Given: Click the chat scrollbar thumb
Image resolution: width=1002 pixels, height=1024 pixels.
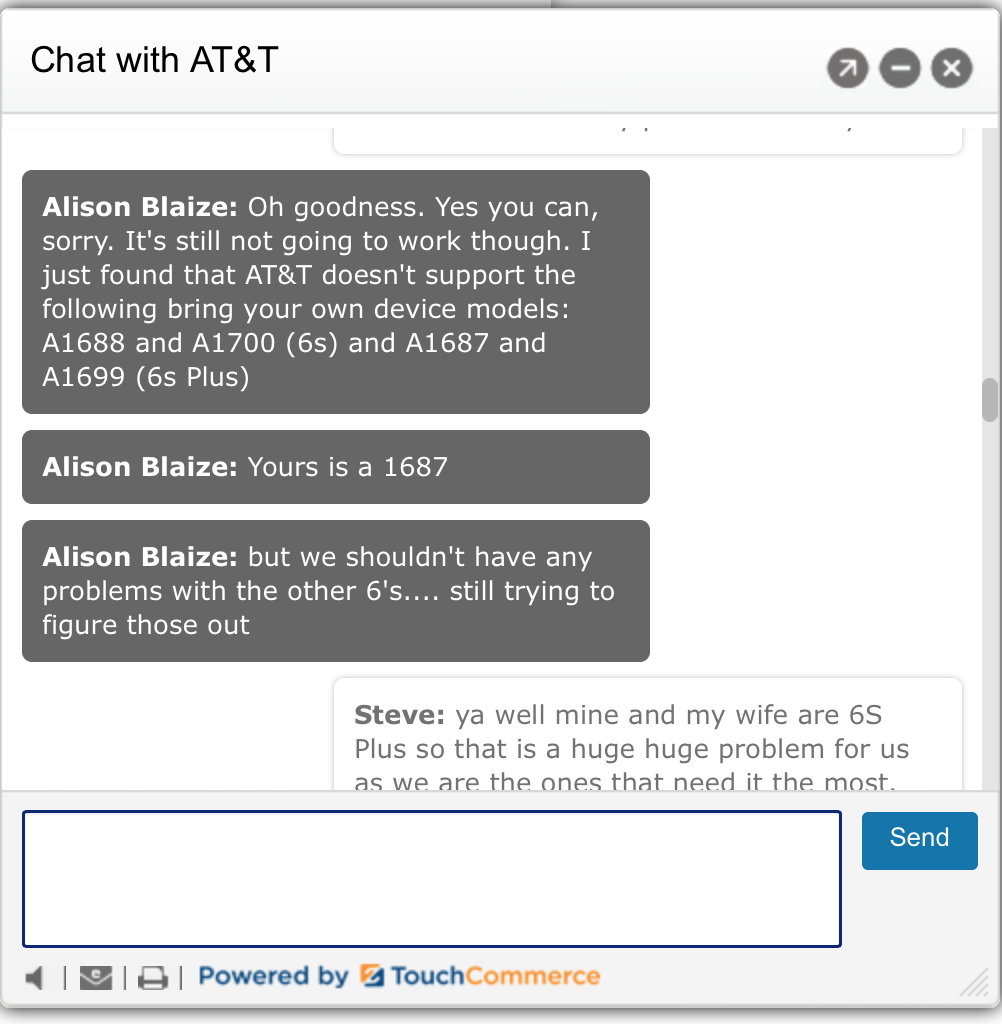Looking at the screenshot, I should tap(989, 400).
